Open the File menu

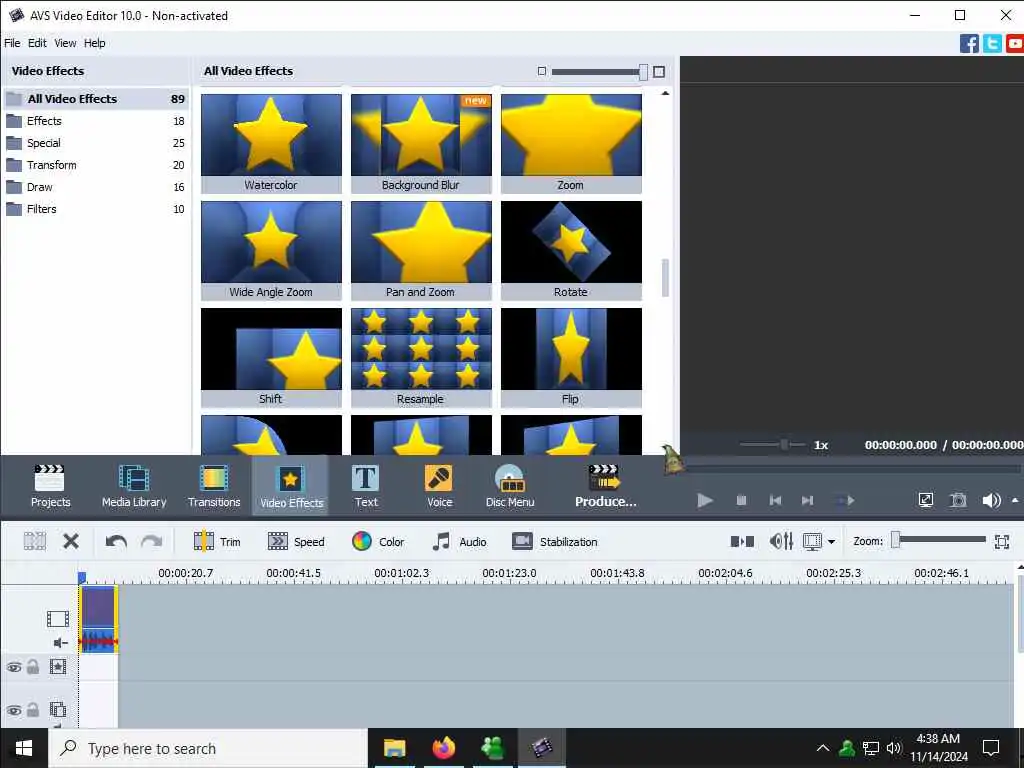click(12, 43)
